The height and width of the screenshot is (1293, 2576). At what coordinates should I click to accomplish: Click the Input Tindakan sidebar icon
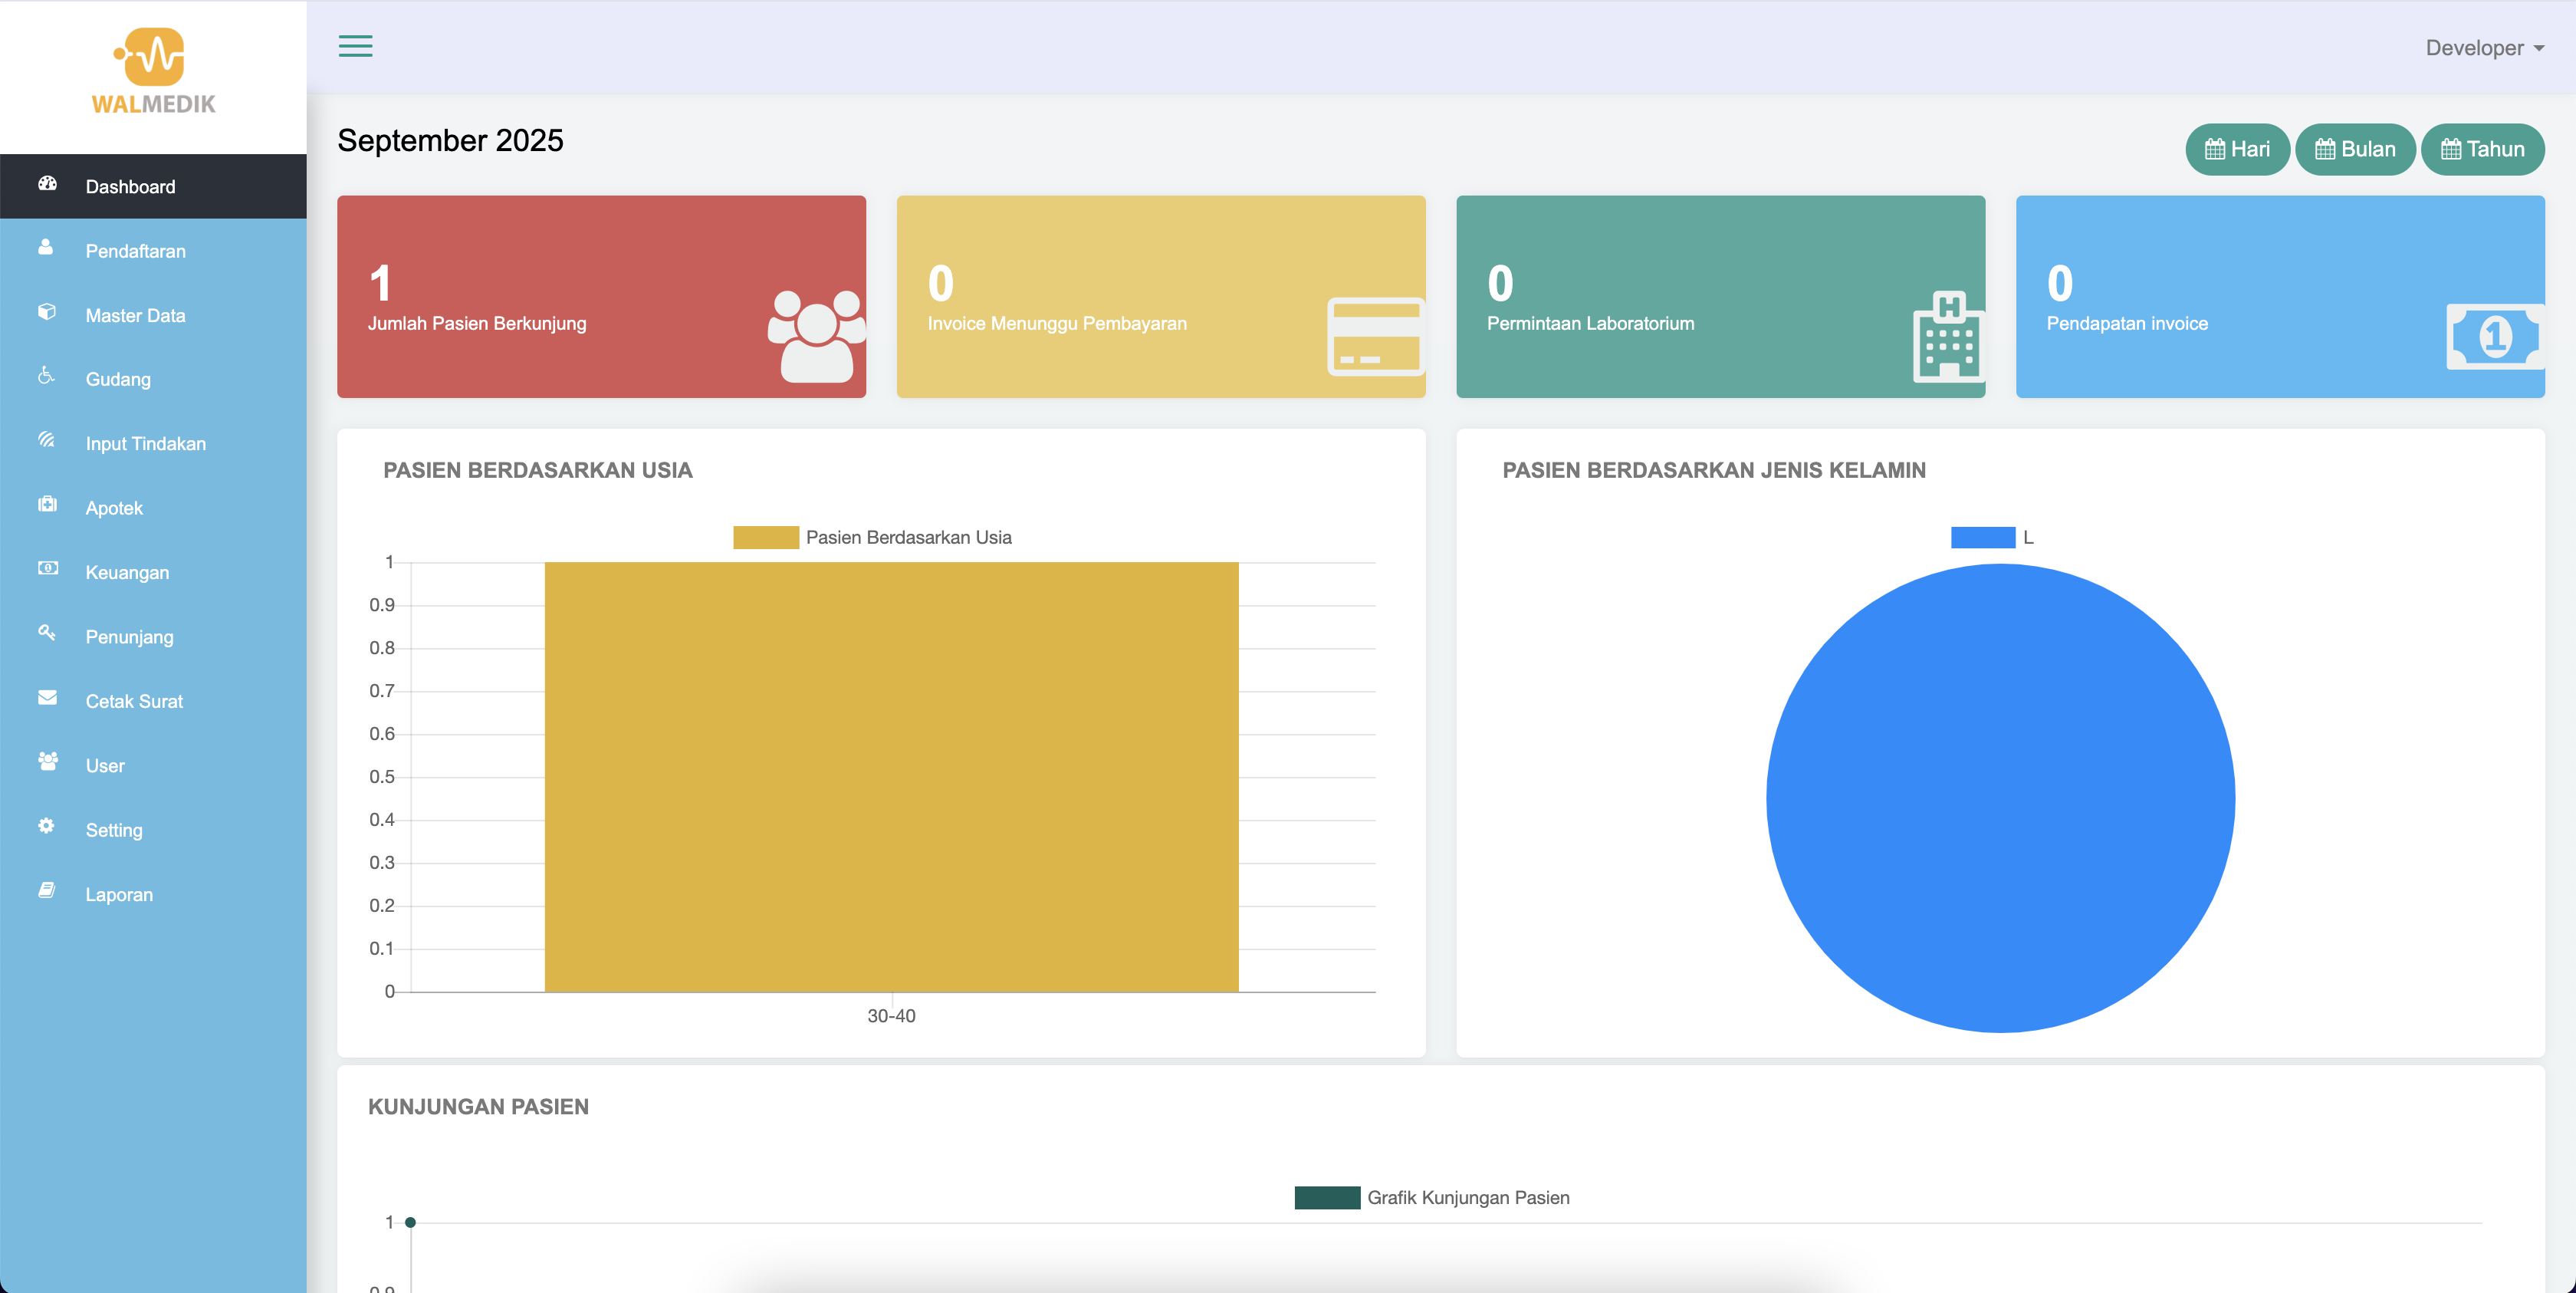click(x=46, y=439)
